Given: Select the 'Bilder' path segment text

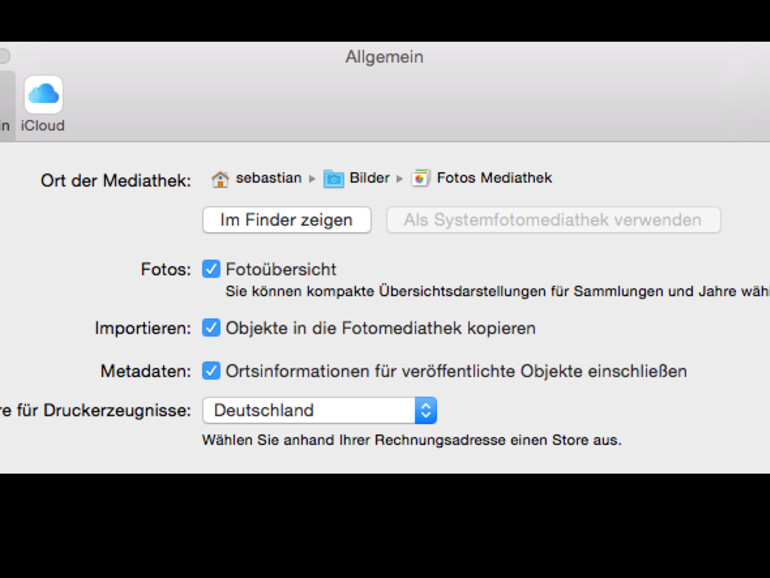Looking at the screenshot, I should [369, 178].
